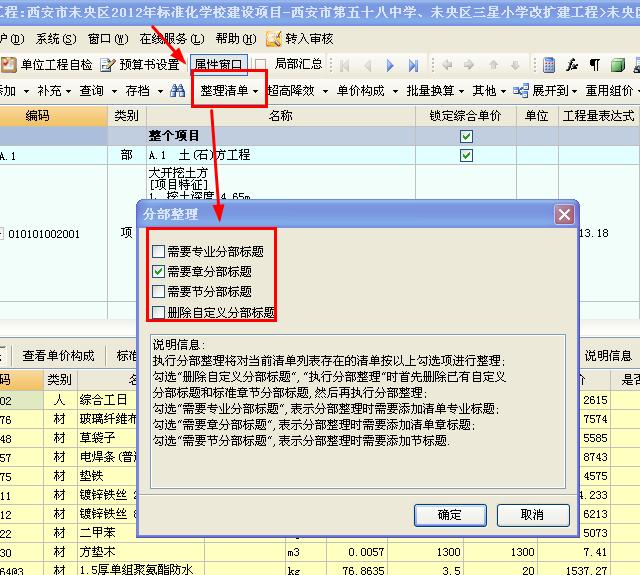
Task: Click the 名称 column header
Action: (x=281, y=116)
